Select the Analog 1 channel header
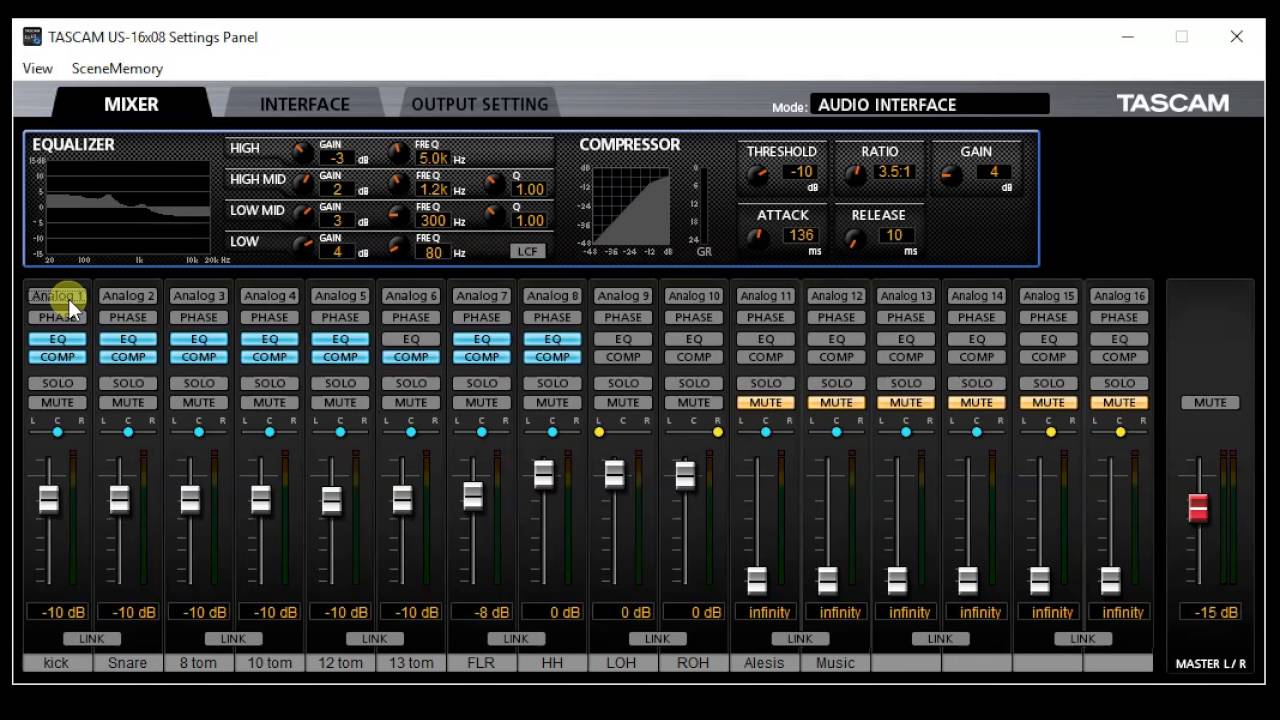1280x720 pixels. (x=57, y=296)
